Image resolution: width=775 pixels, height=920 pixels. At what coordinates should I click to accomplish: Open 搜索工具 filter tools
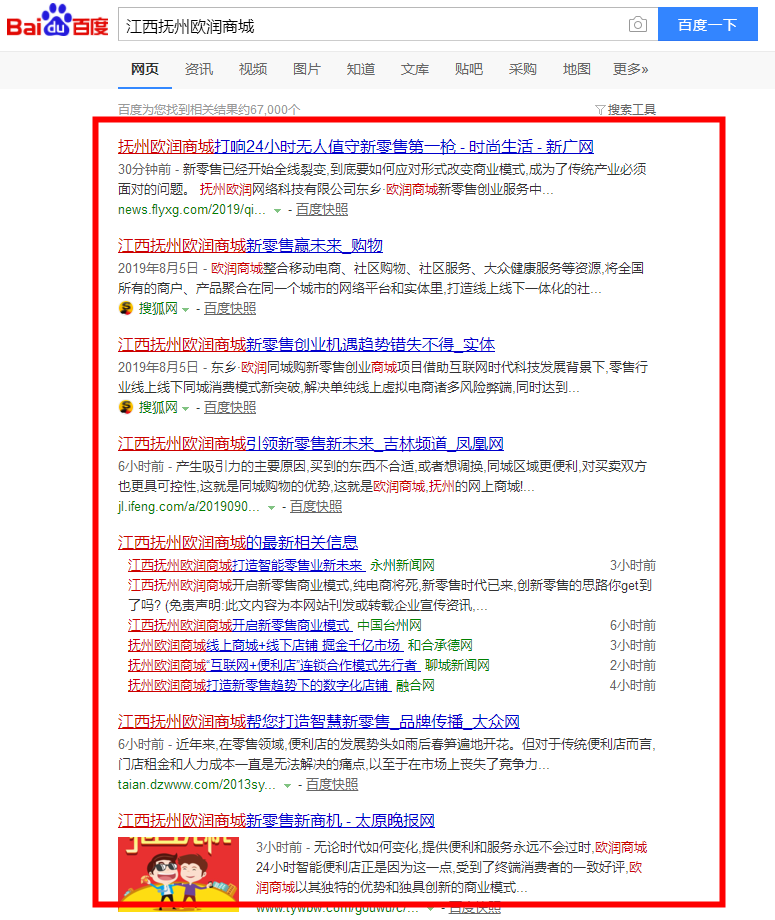click(625, 109)
